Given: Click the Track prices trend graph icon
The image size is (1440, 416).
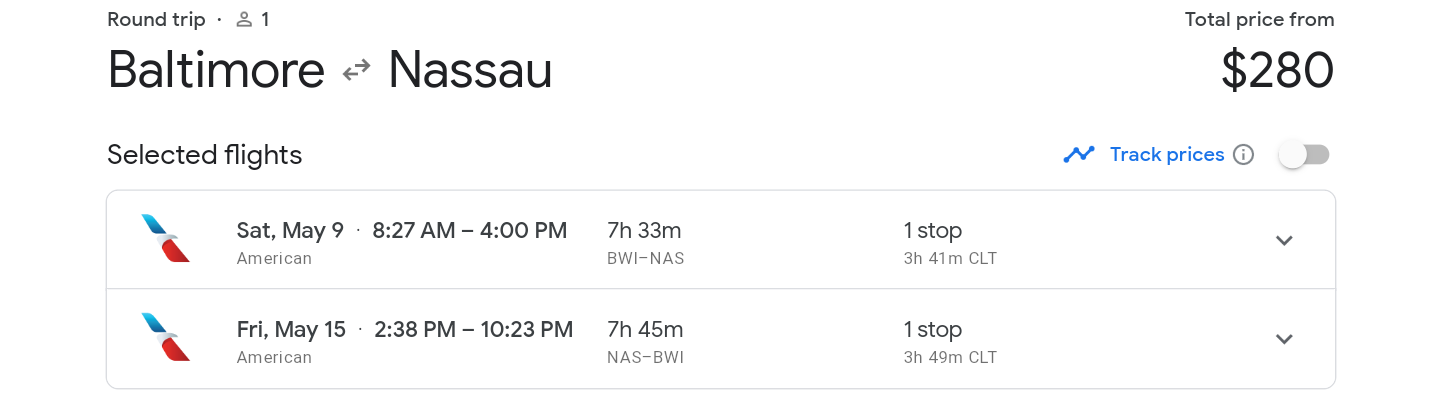Looking at the screenshot, I should tap(1079, 155).
